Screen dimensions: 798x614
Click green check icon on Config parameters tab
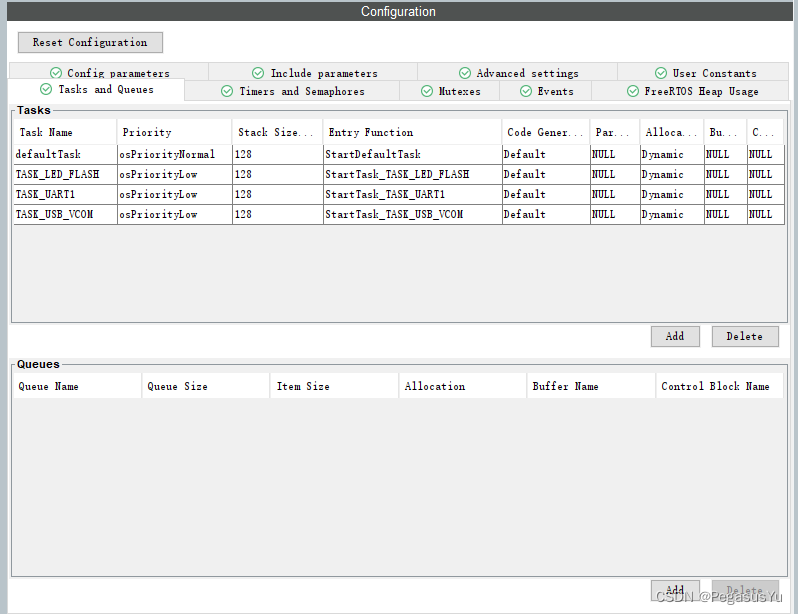56,73
